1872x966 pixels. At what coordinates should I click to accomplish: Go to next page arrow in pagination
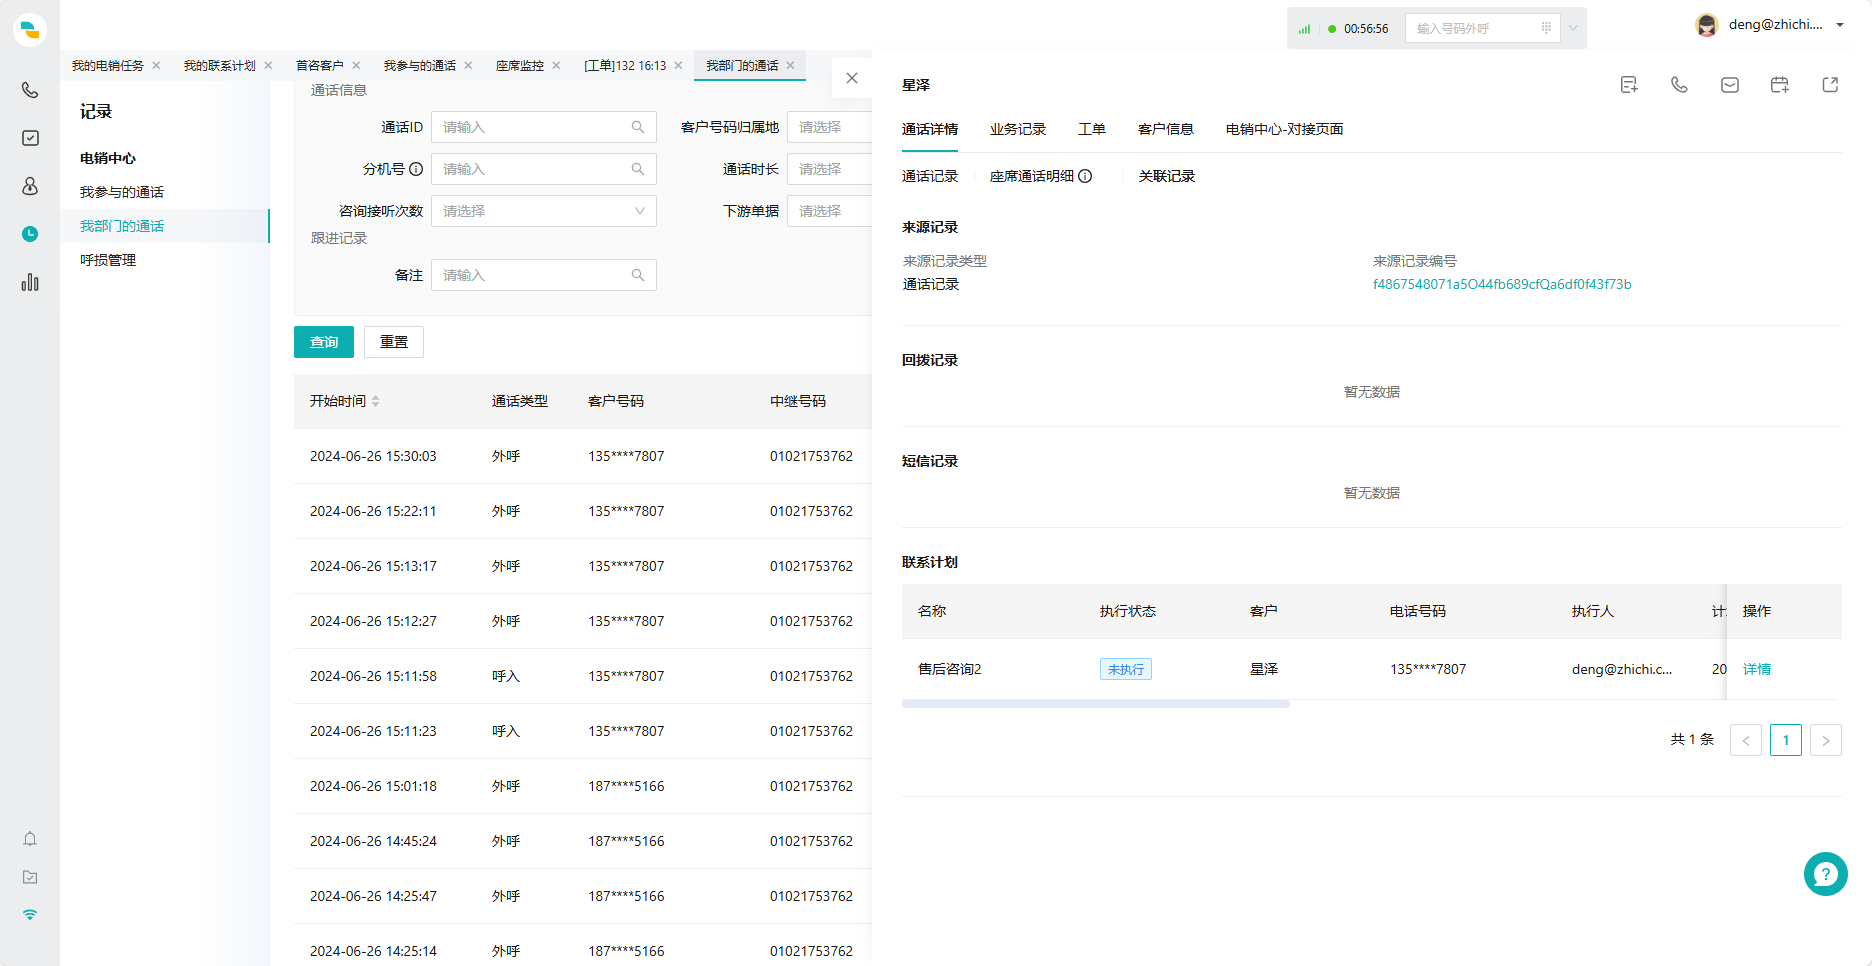pos(1826,740)
